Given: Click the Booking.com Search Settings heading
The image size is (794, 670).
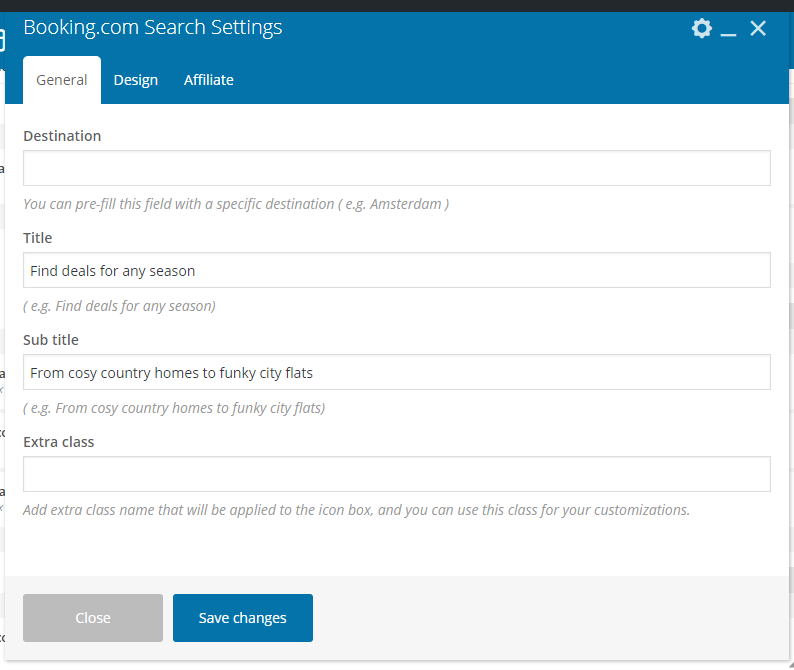Looking at the screenshot, I should click(153, 27).
